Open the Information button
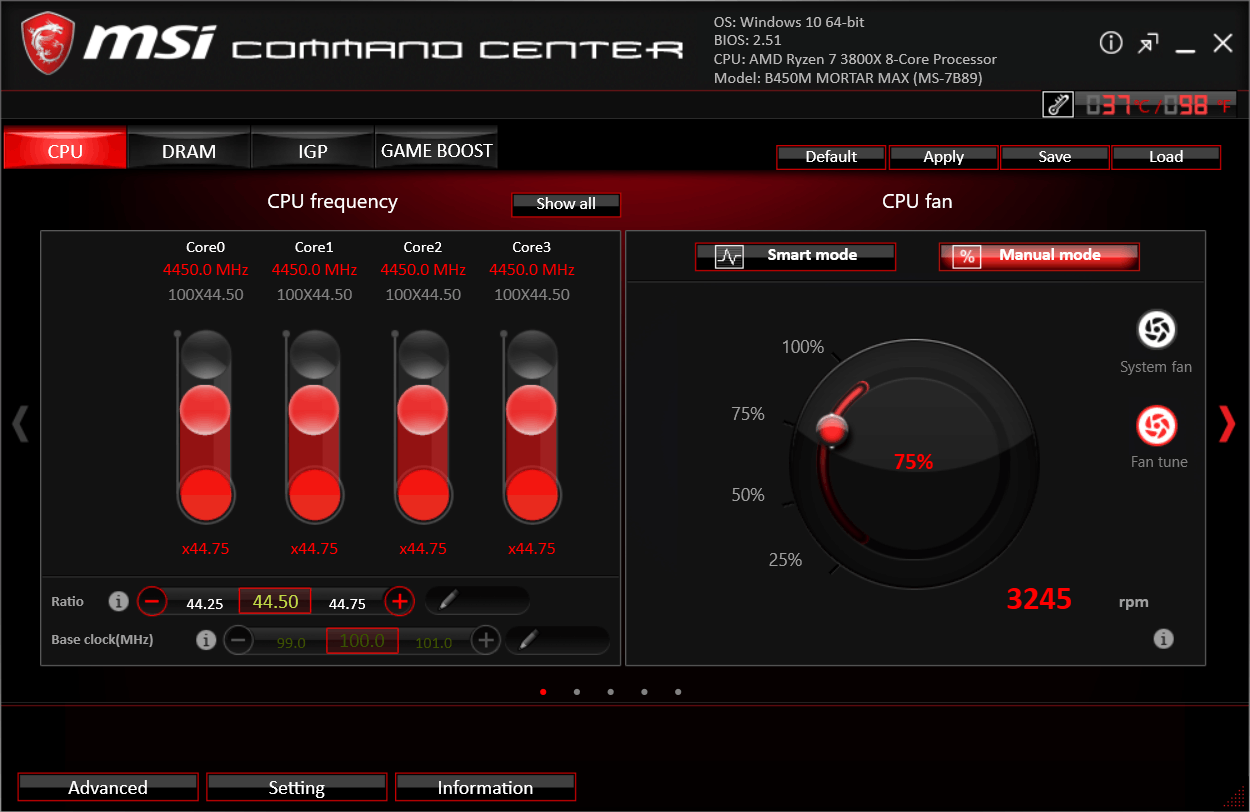 [x=485, y=787]
